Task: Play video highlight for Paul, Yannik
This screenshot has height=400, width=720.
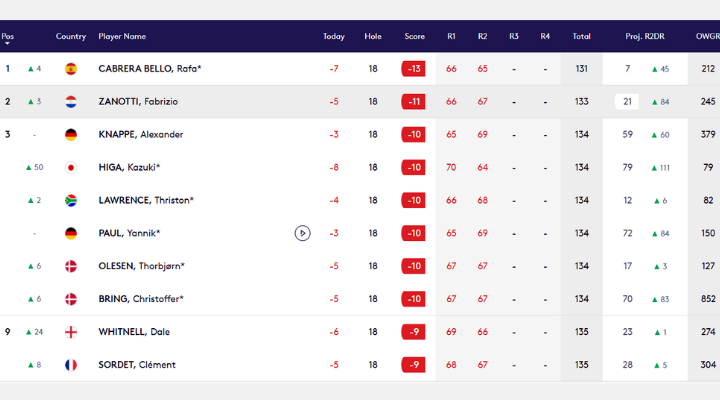Action: (302, 233)
